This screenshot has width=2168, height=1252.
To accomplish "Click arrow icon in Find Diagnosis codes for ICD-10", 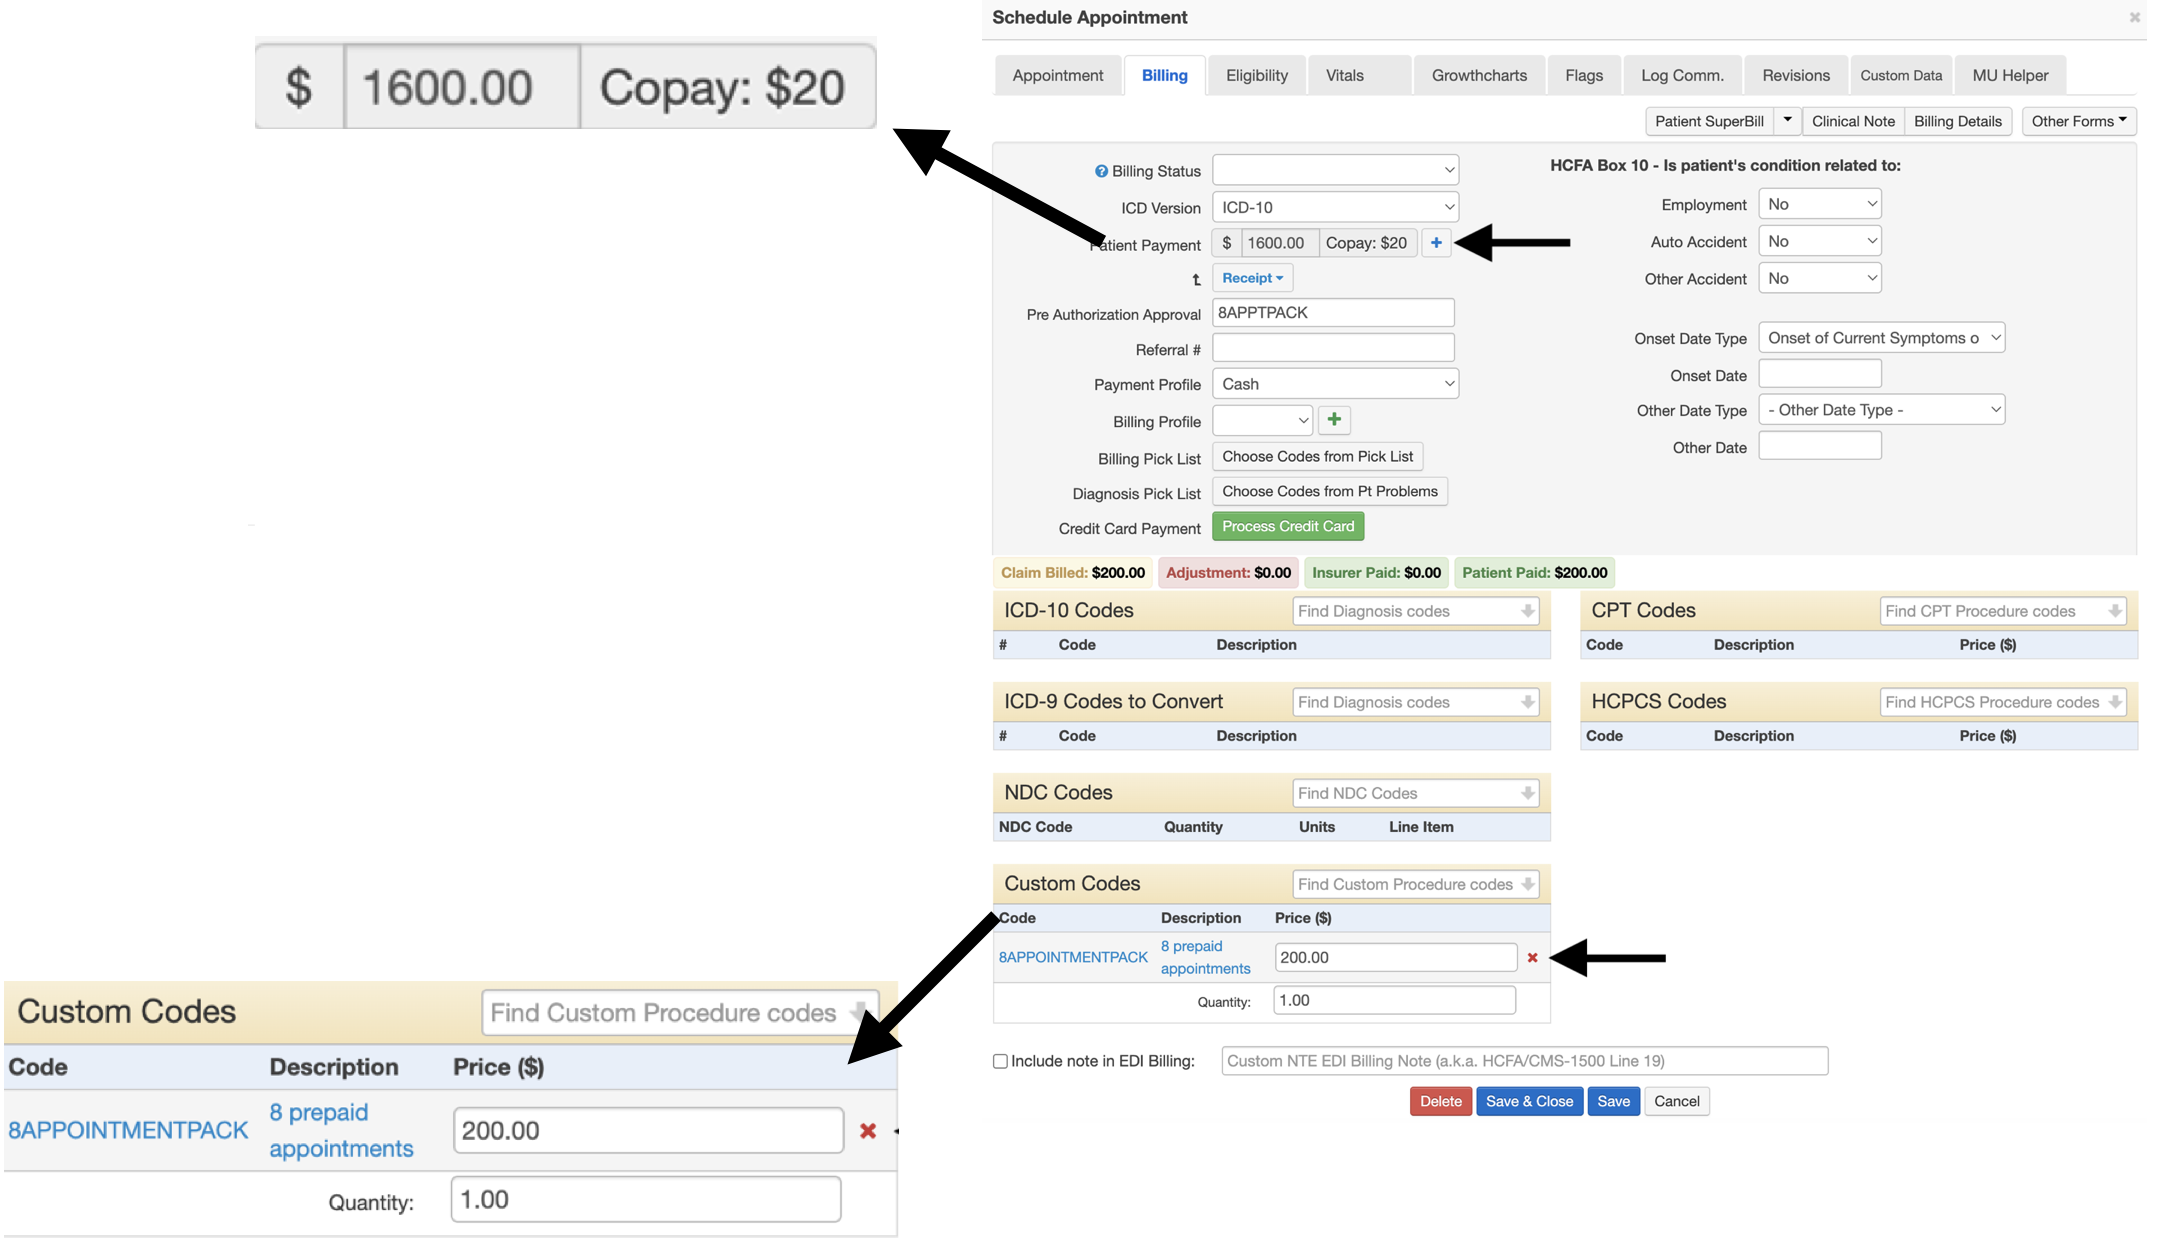I will pyautogui.click(x=1527, y=611).
